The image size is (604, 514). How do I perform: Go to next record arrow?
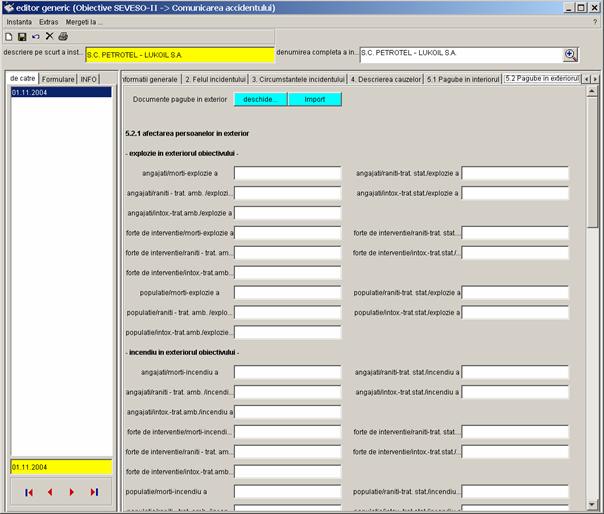point(72,492)
